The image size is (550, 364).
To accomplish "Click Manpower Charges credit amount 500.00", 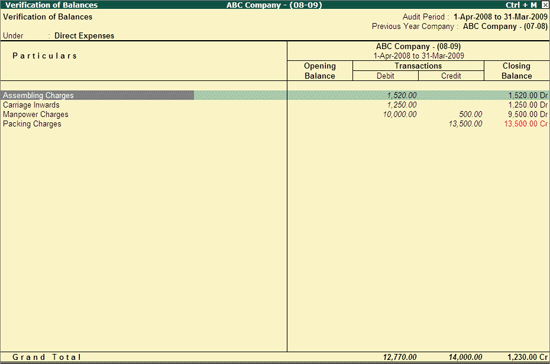I will [x=470, y=114].
